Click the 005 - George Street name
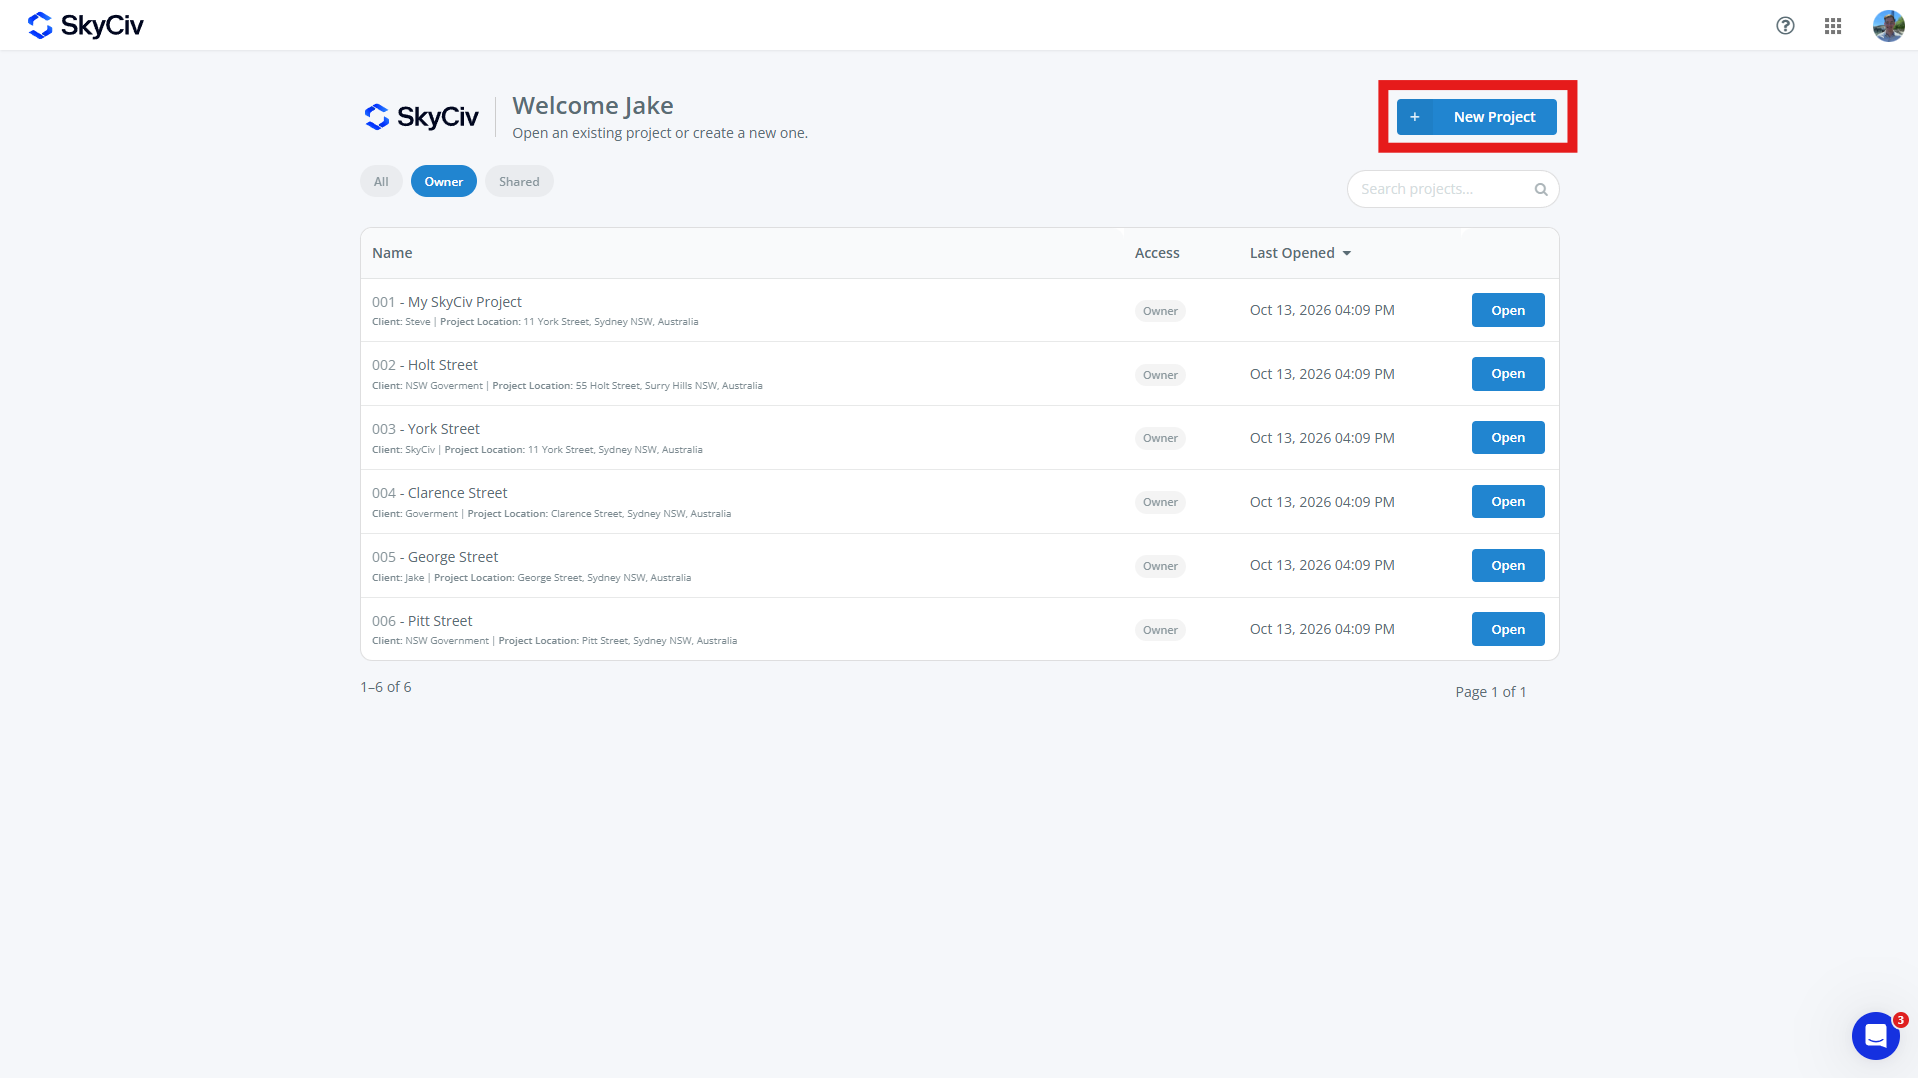Screen dimensions: 1918x1078 [x=435, y=557]
